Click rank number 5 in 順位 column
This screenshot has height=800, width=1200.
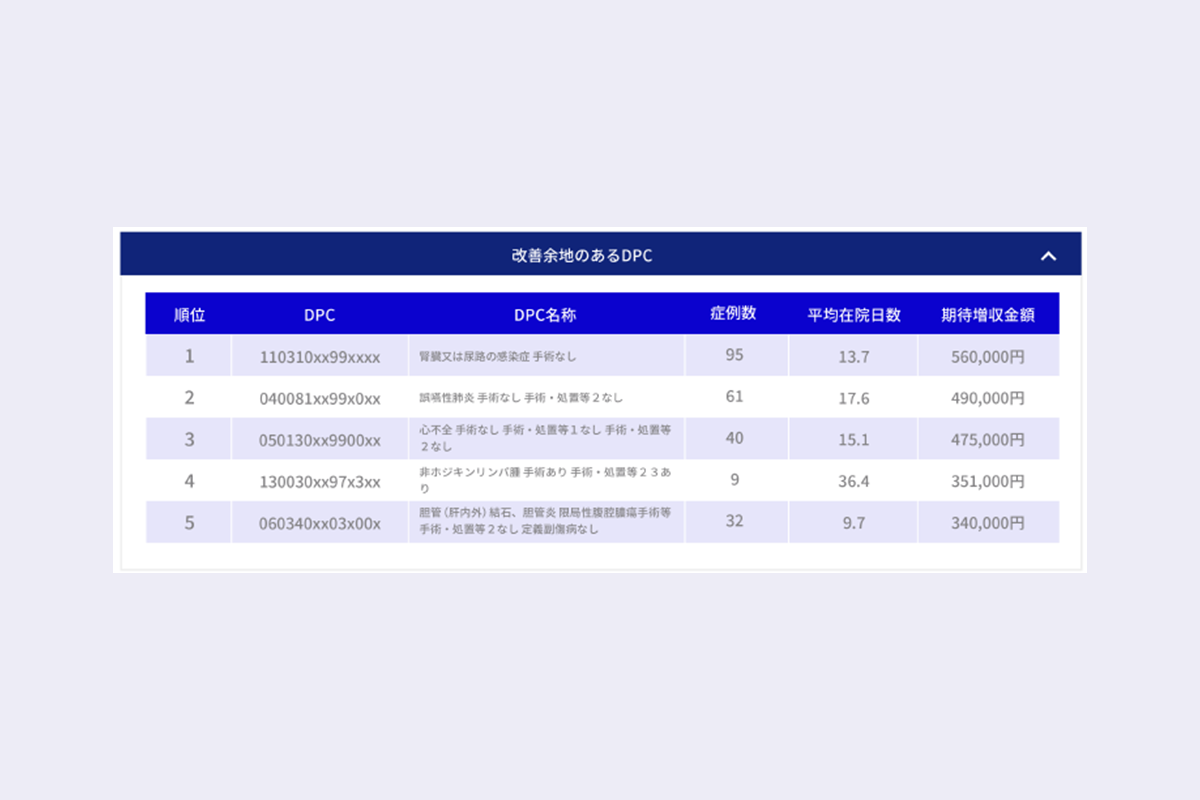(189, 522)
